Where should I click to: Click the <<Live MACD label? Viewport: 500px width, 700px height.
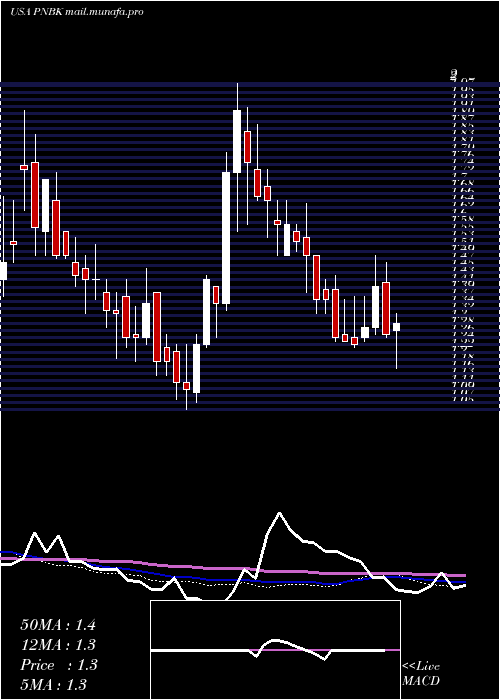pyautogui.click(x=421, y=674)
